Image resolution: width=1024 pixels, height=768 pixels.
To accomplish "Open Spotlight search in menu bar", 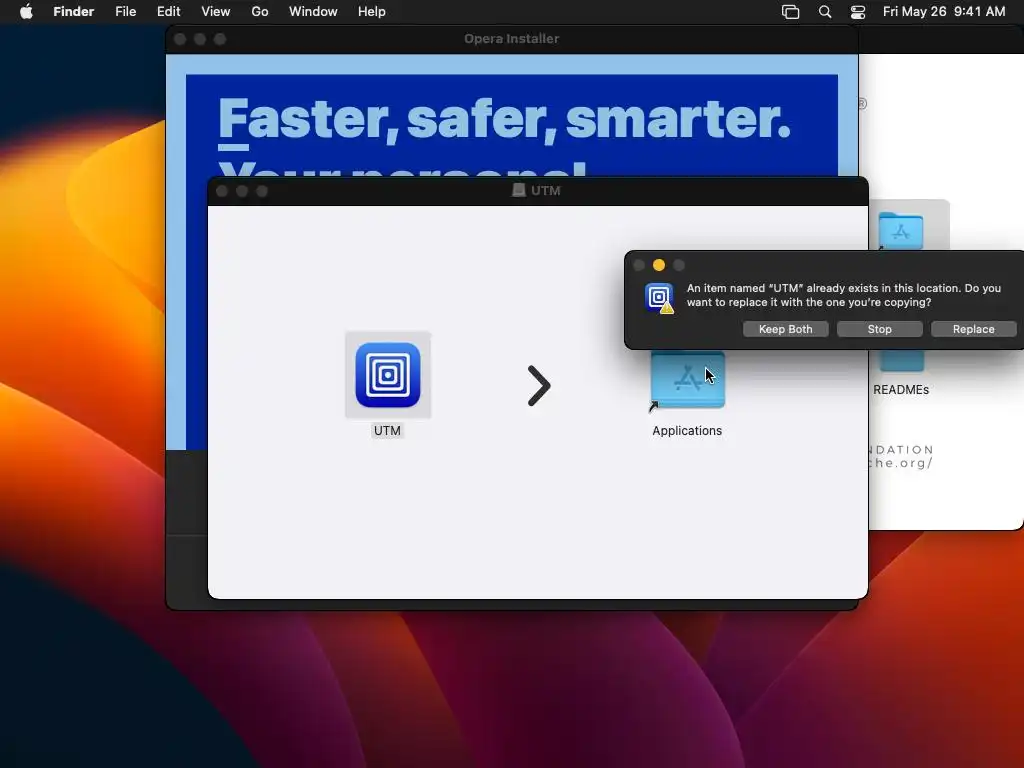I will coord(825,12).
